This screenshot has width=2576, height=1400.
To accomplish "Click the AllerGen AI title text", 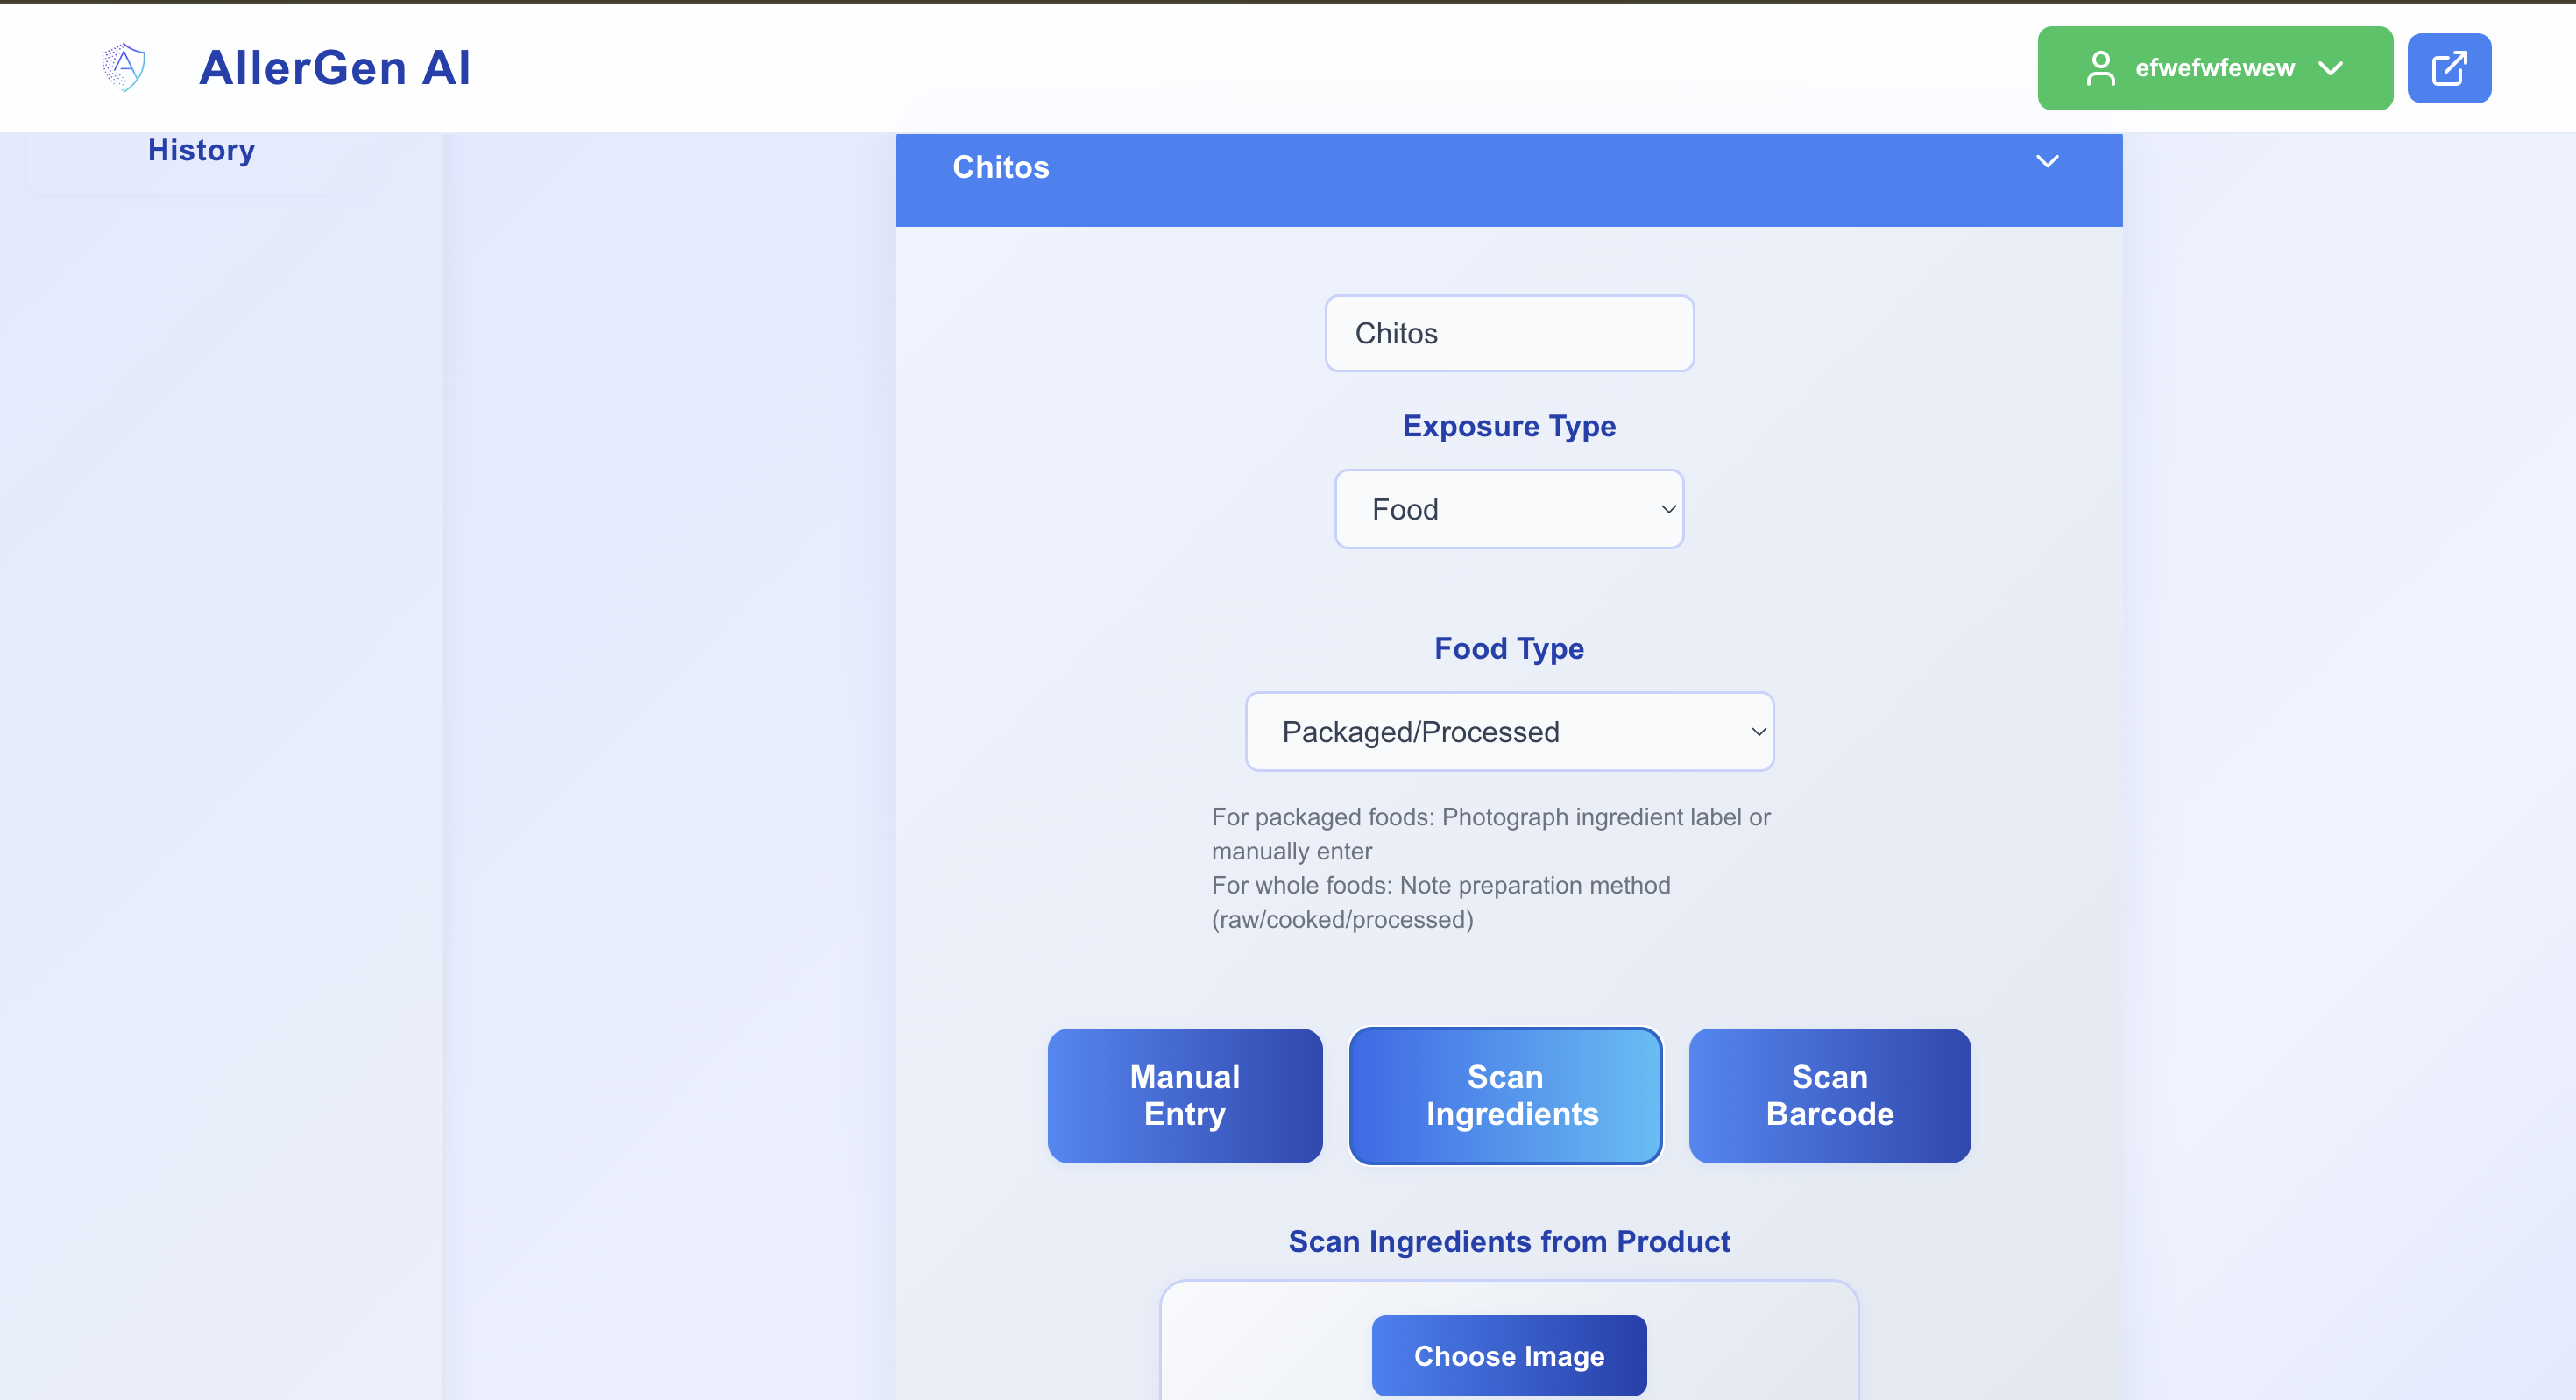I will point(334,68).
